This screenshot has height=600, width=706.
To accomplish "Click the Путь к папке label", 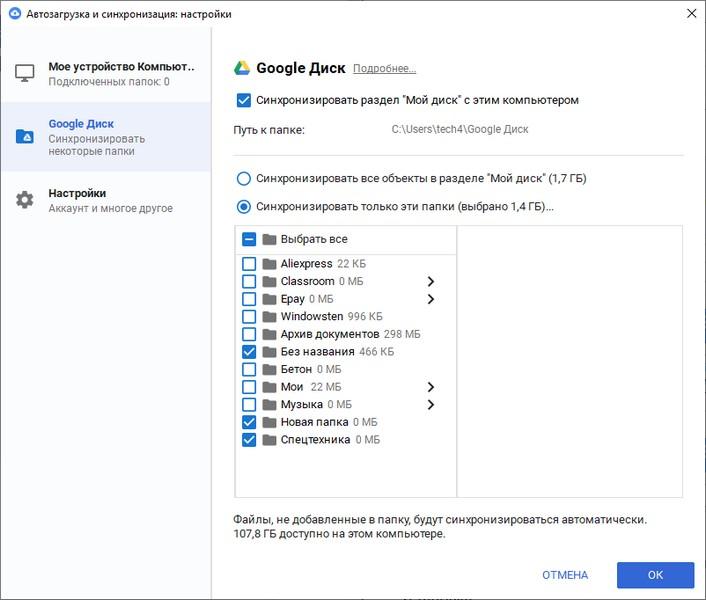I will [269, 130].
